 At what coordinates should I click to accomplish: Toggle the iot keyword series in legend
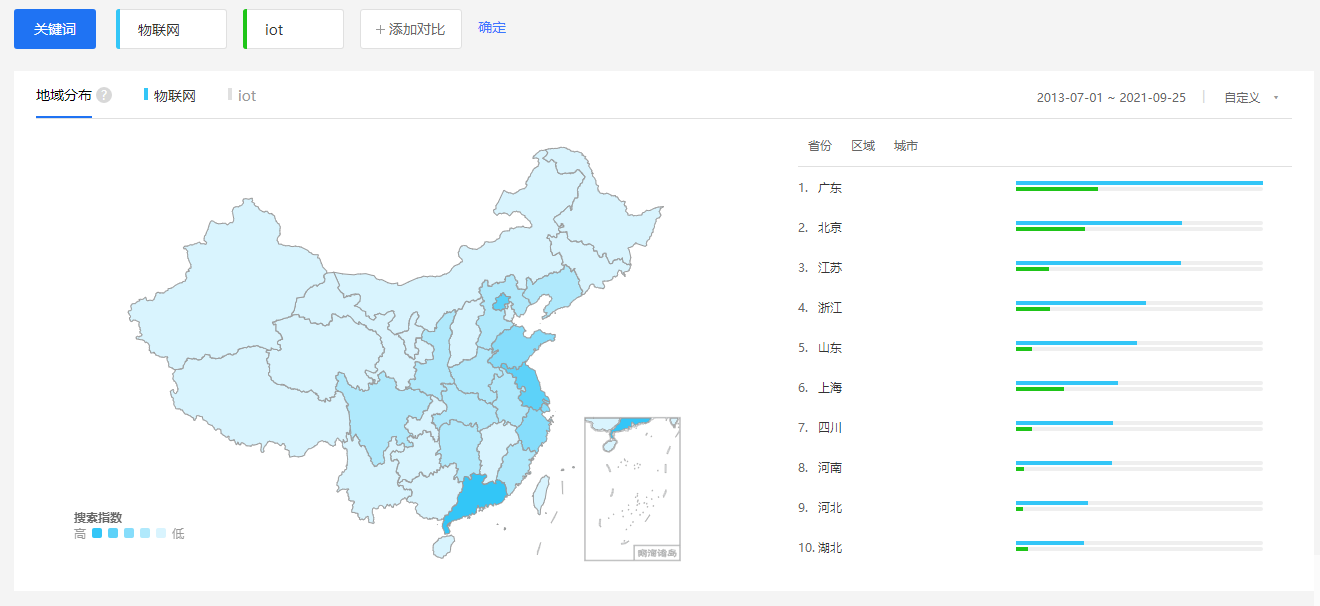coord(245,96)
